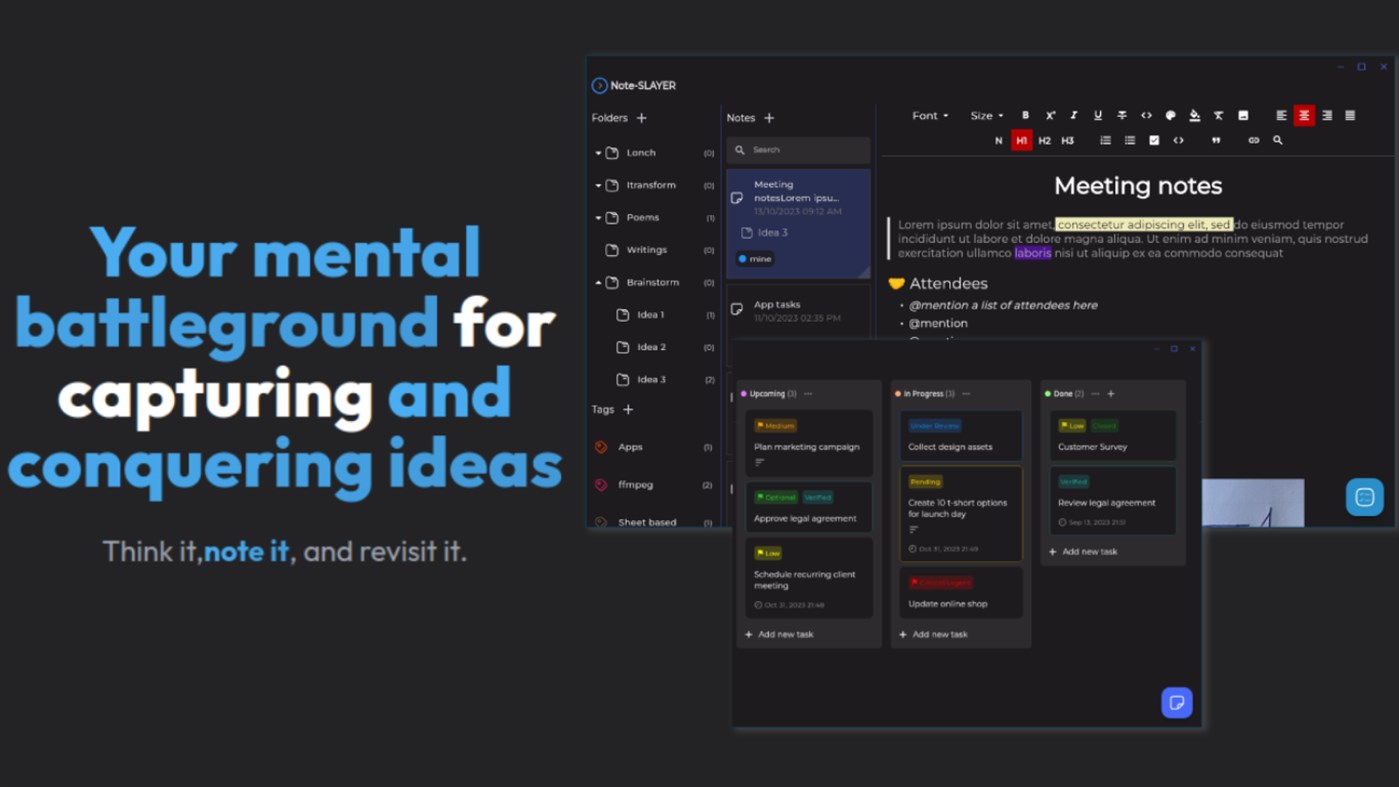Click the editor search magnifier icon

[x=1277, y=140]
